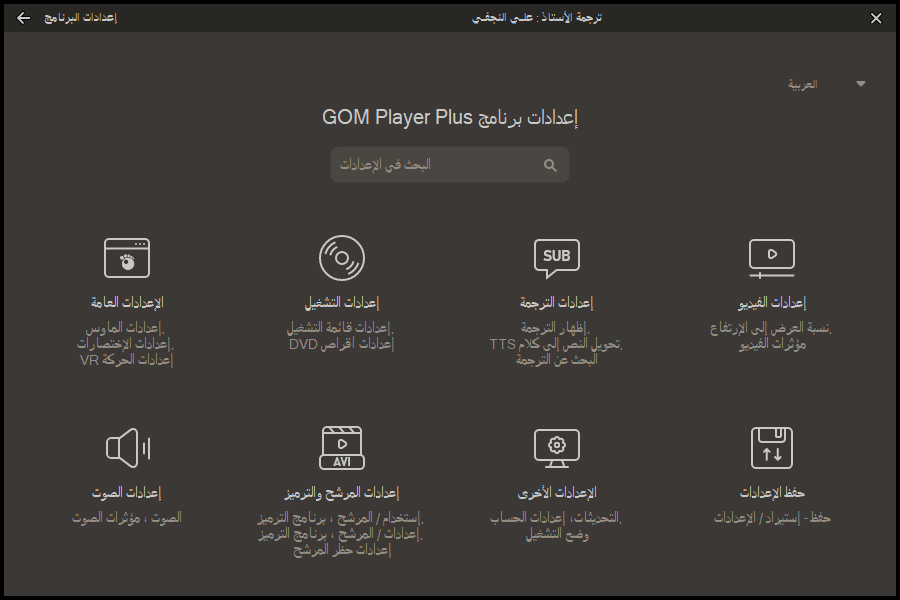Click الصوت ، مؤثرات الصوت text
Screen dimensions: 900x600
127,518
